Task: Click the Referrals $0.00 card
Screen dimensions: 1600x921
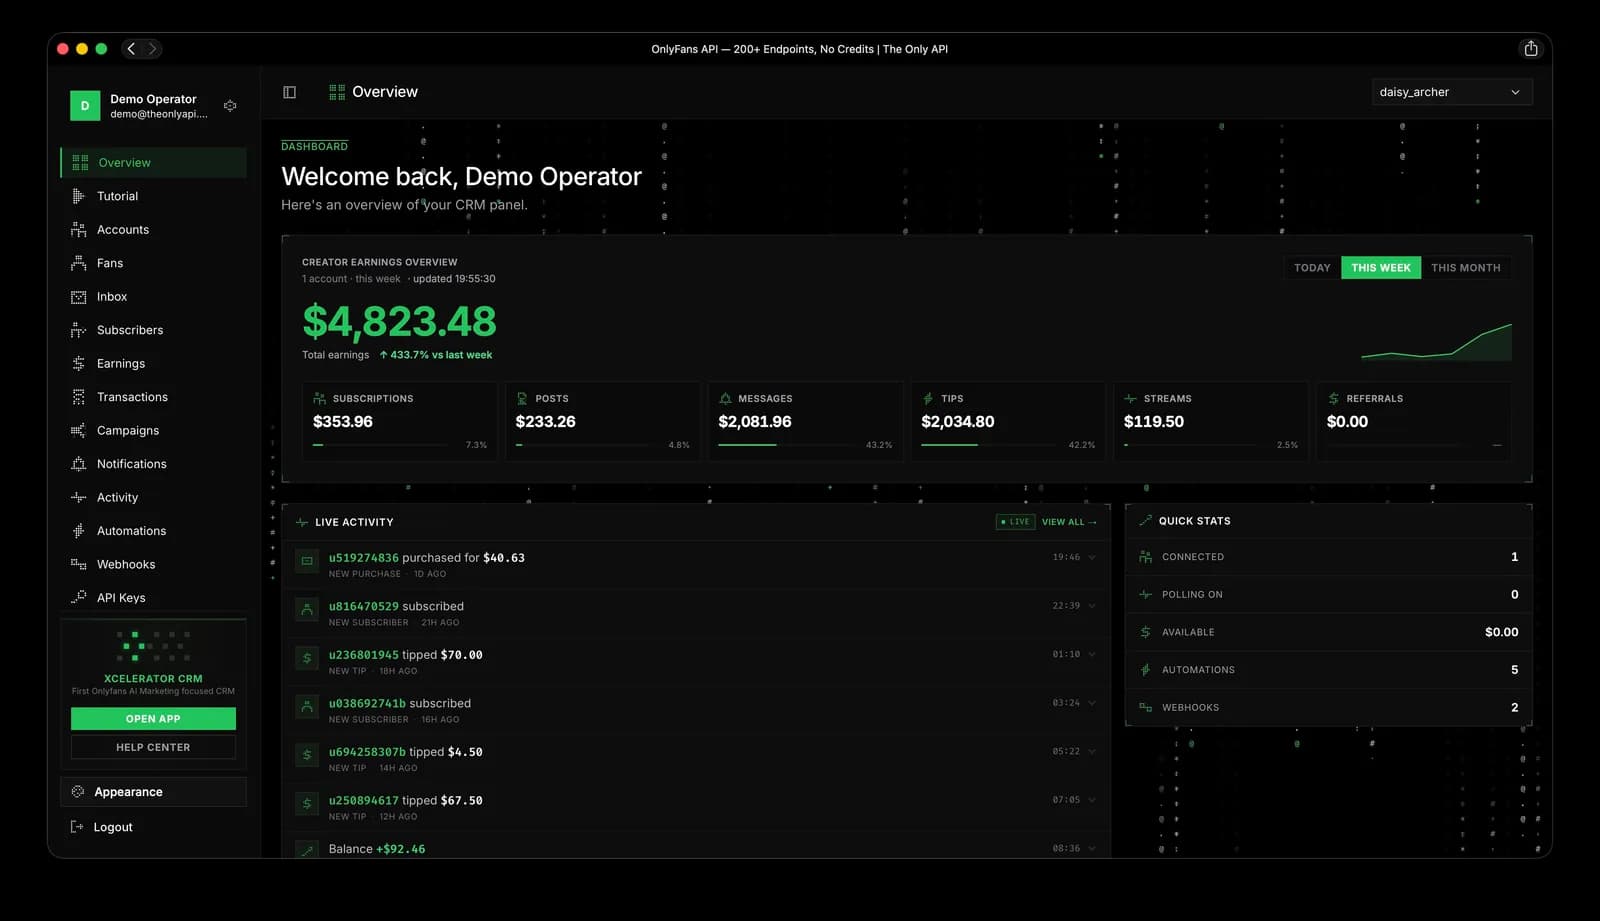Action: point(1414,421)
